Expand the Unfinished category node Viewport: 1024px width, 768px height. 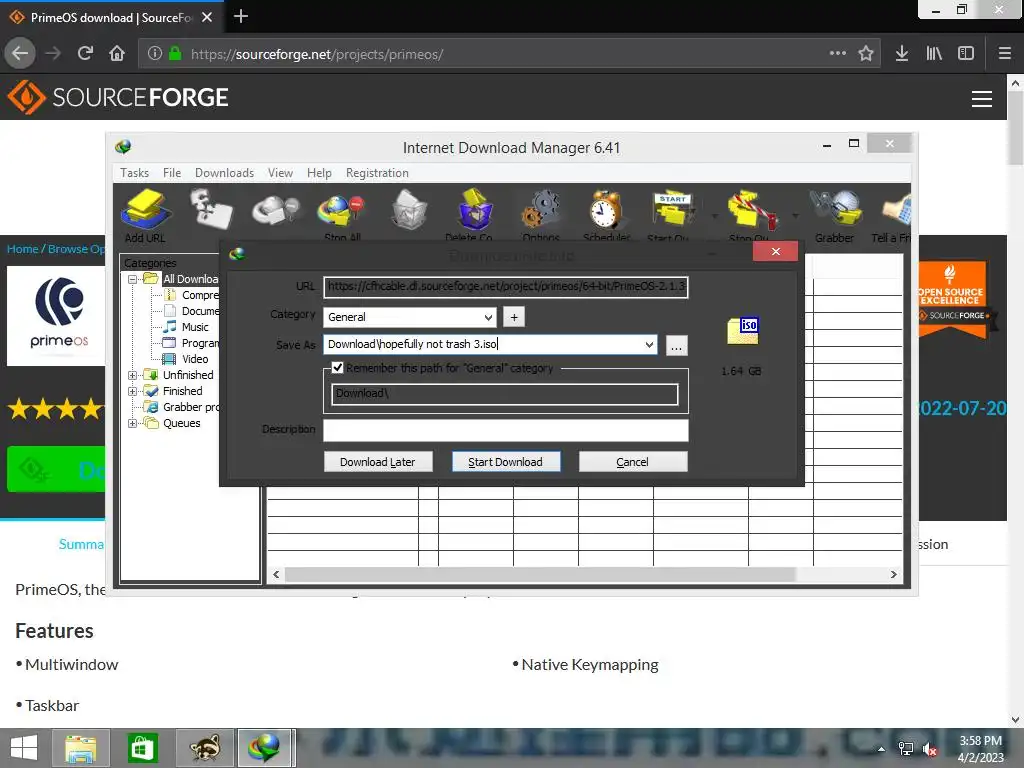coord(133,375)
